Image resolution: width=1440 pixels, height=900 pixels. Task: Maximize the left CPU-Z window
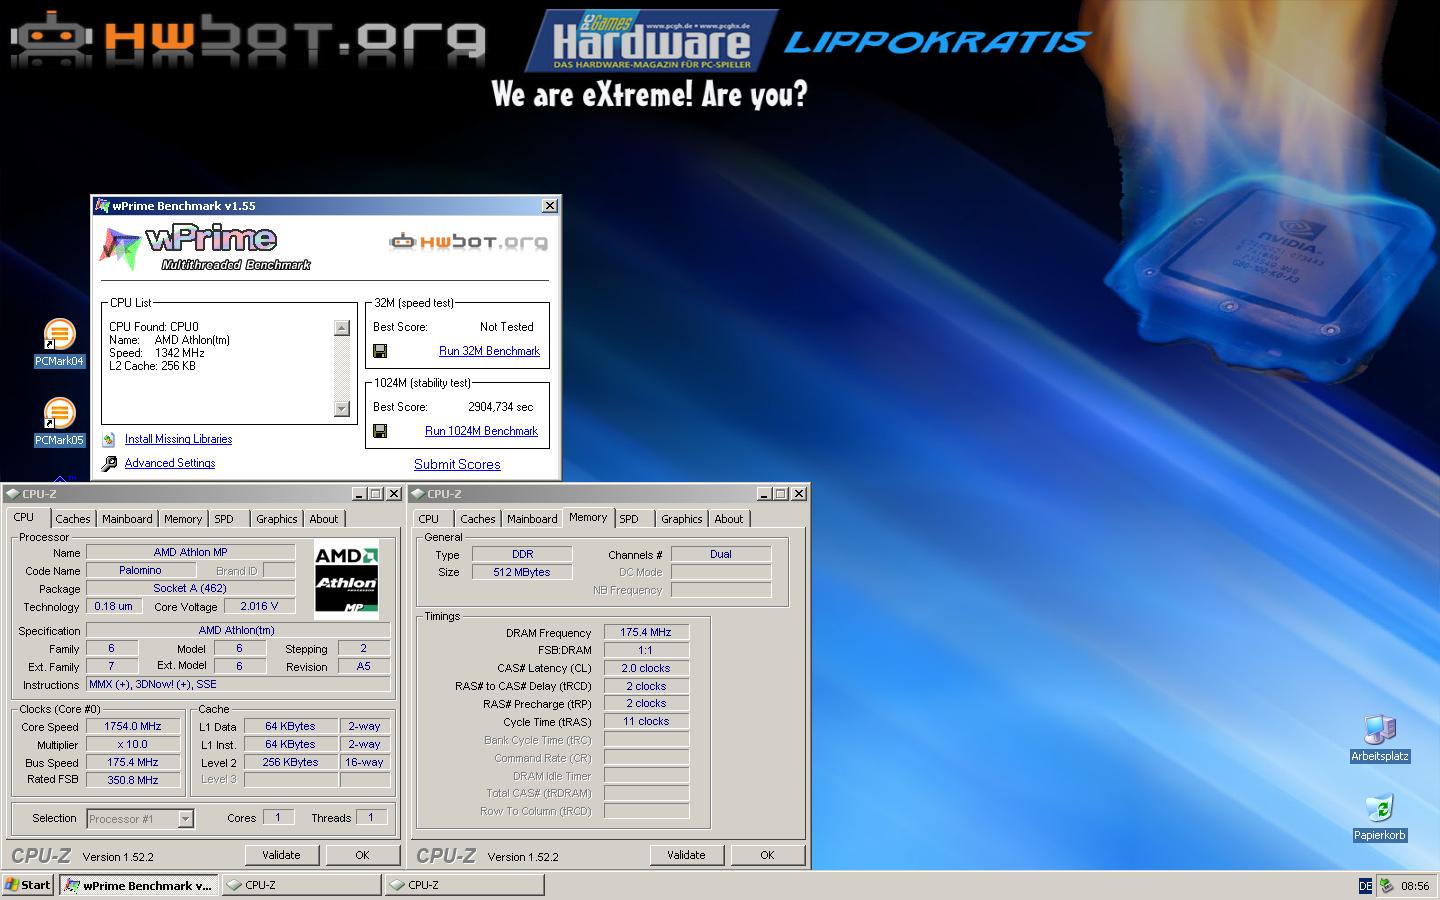(x=376, y=494)
